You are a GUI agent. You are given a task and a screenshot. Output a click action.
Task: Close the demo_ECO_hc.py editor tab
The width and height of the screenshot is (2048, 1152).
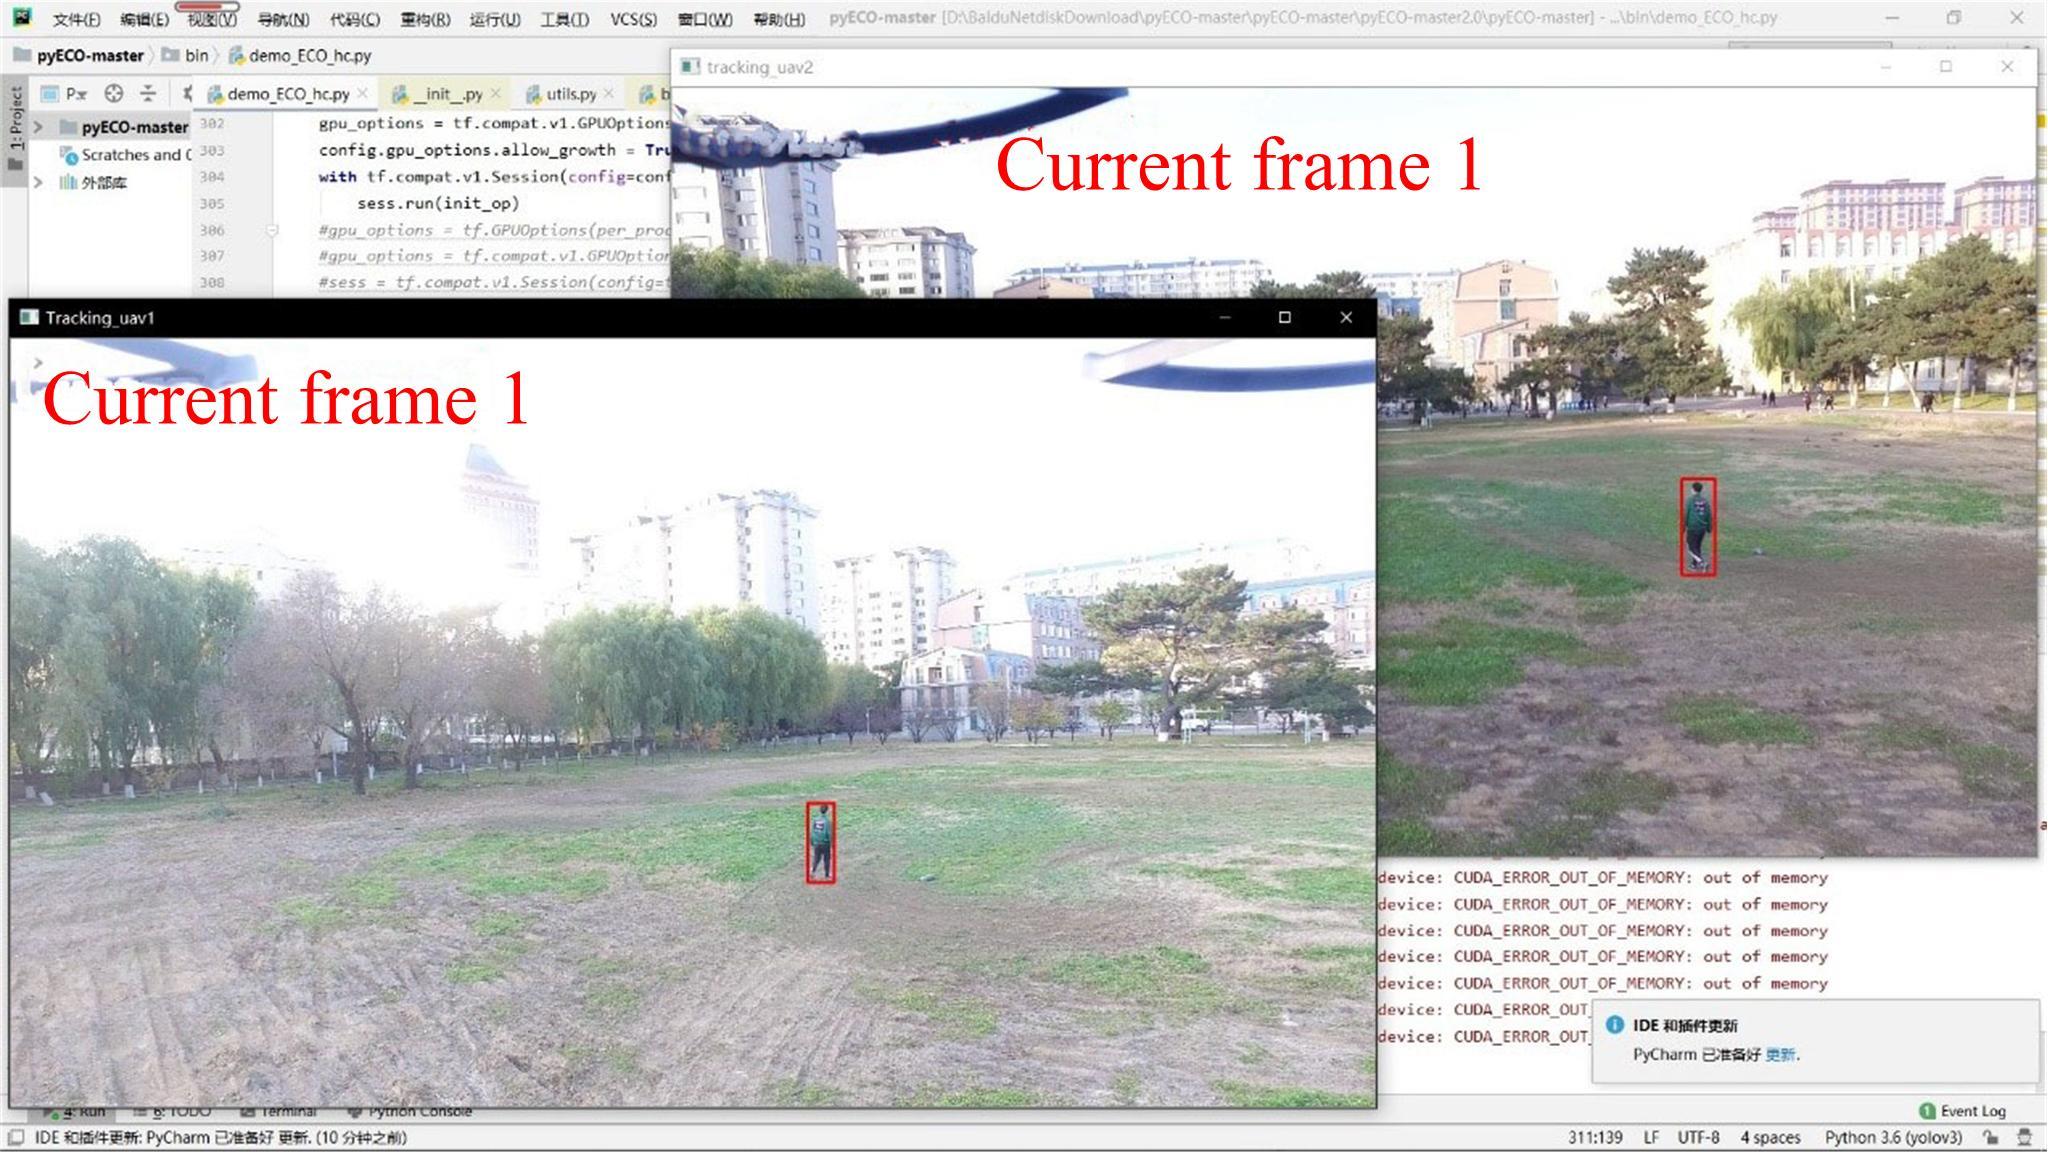tap(363, 93)
